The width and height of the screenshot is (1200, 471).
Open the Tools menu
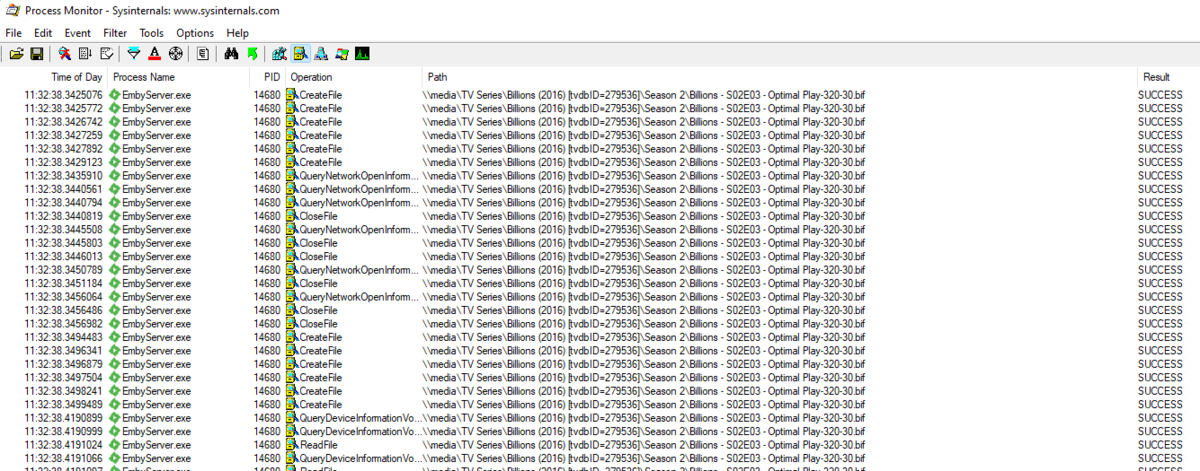pos(152,33)
